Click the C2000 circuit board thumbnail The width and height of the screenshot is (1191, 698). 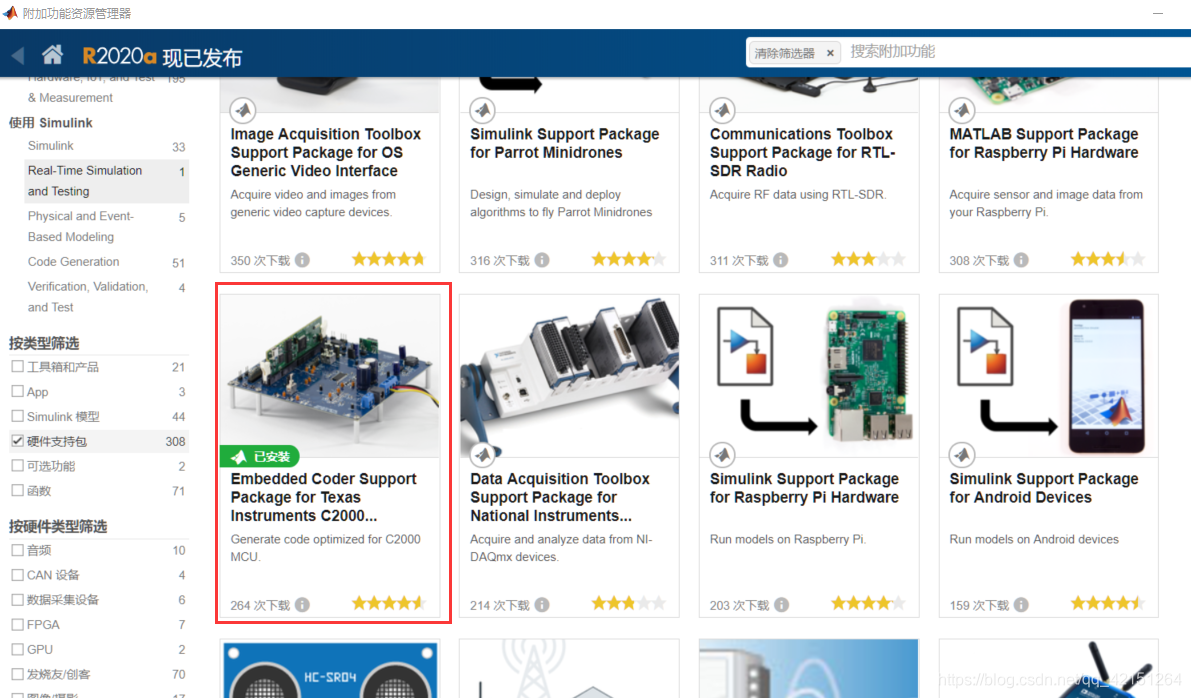pos(330,376)
